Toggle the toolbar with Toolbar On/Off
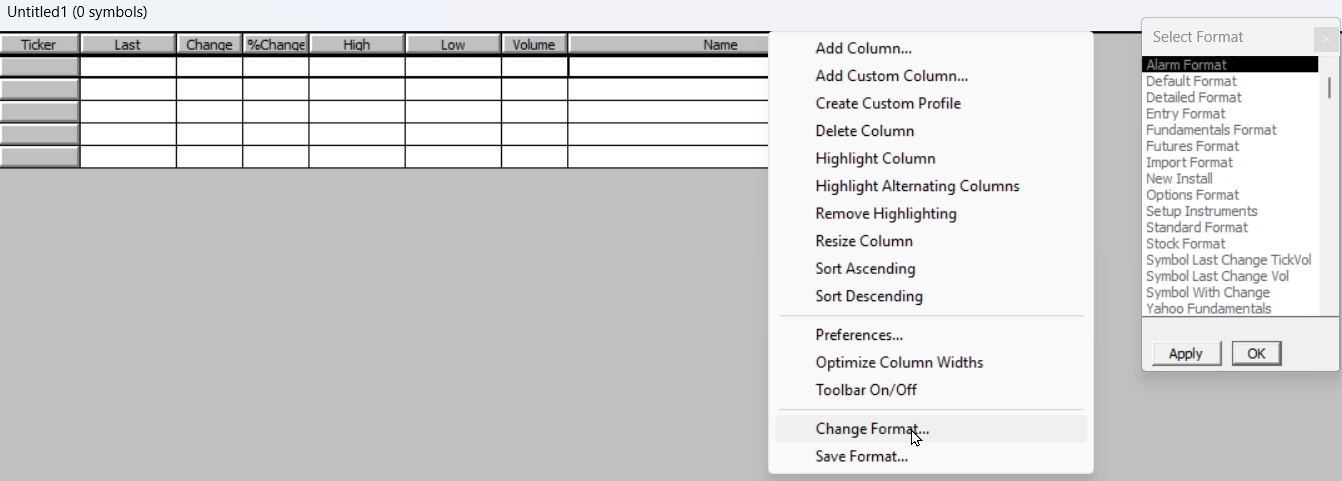Viewport: 1342px width, 481px height. [x=865, y=390]
